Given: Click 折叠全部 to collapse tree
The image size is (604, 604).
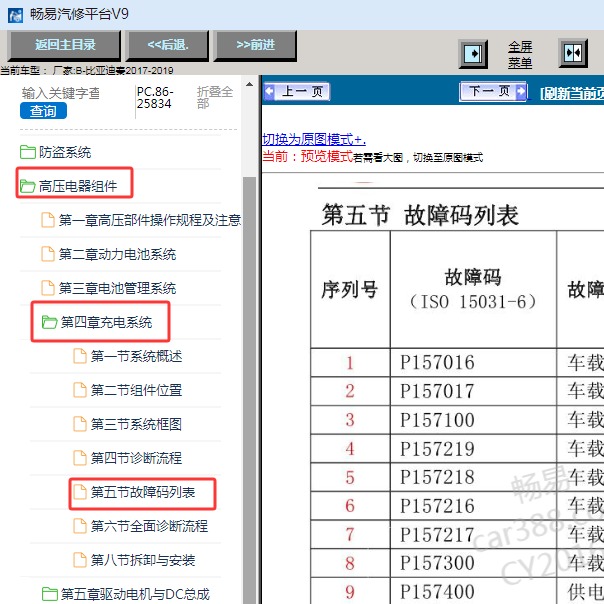Looking at the screenshot, I should [215, 97].
